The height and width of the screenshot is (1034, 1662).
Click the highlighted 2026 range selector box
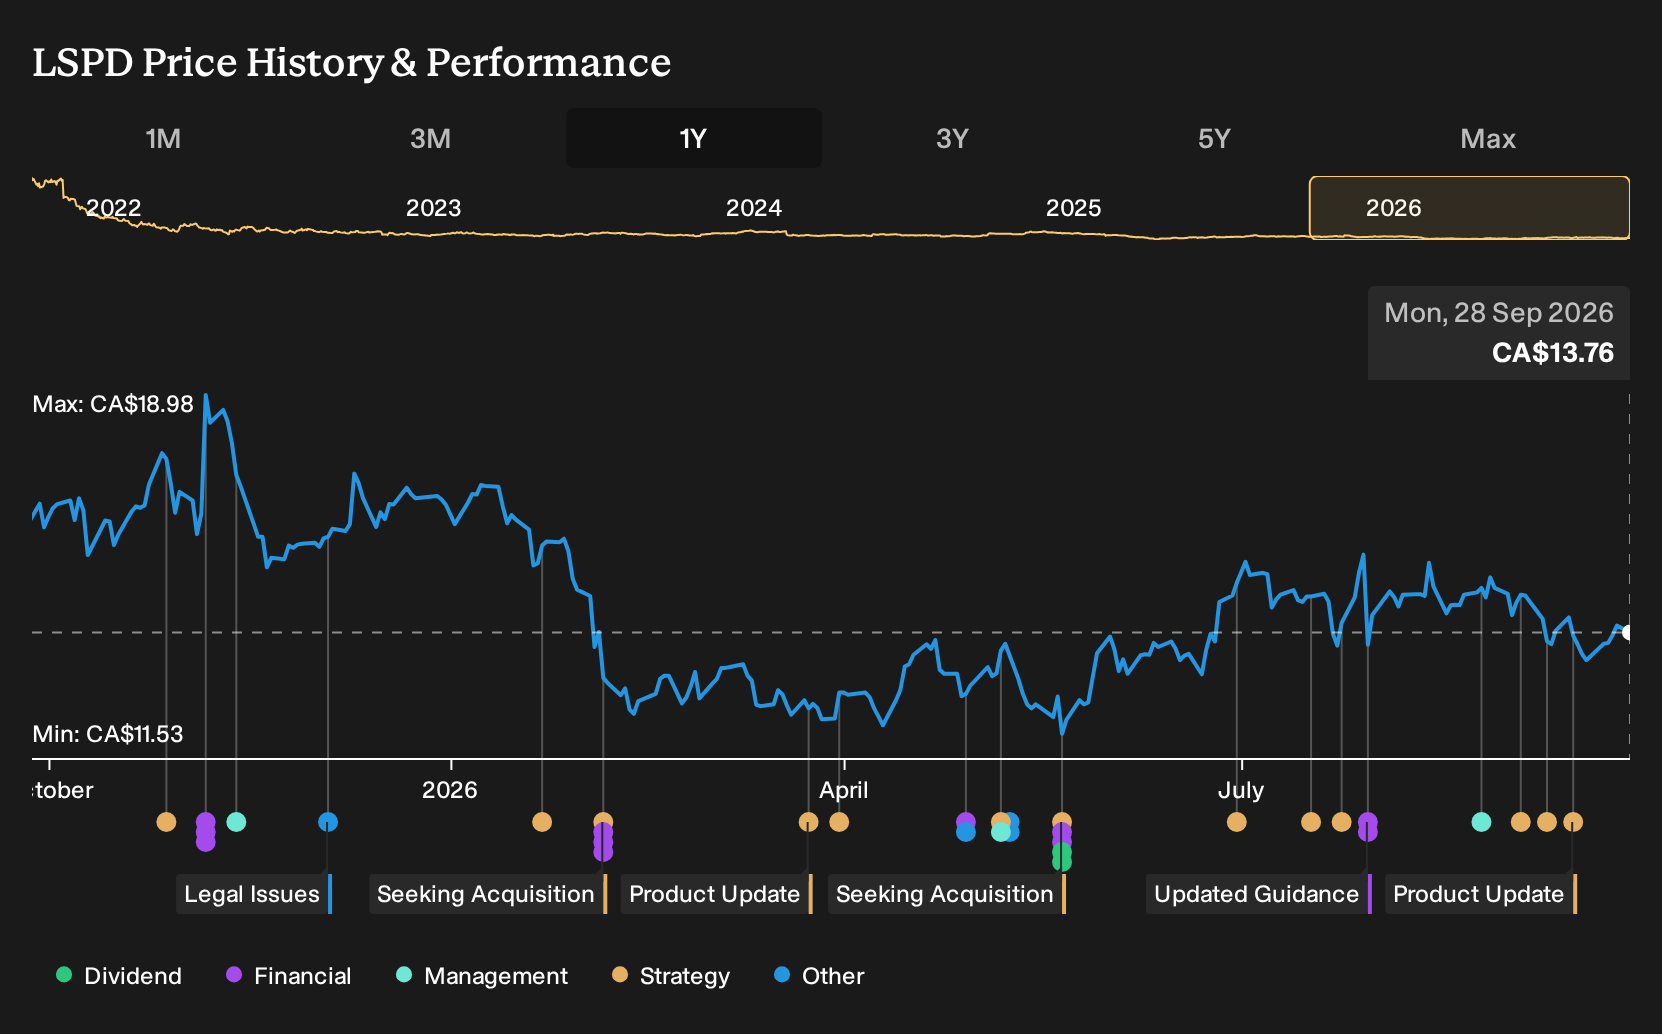point(1469,208)
